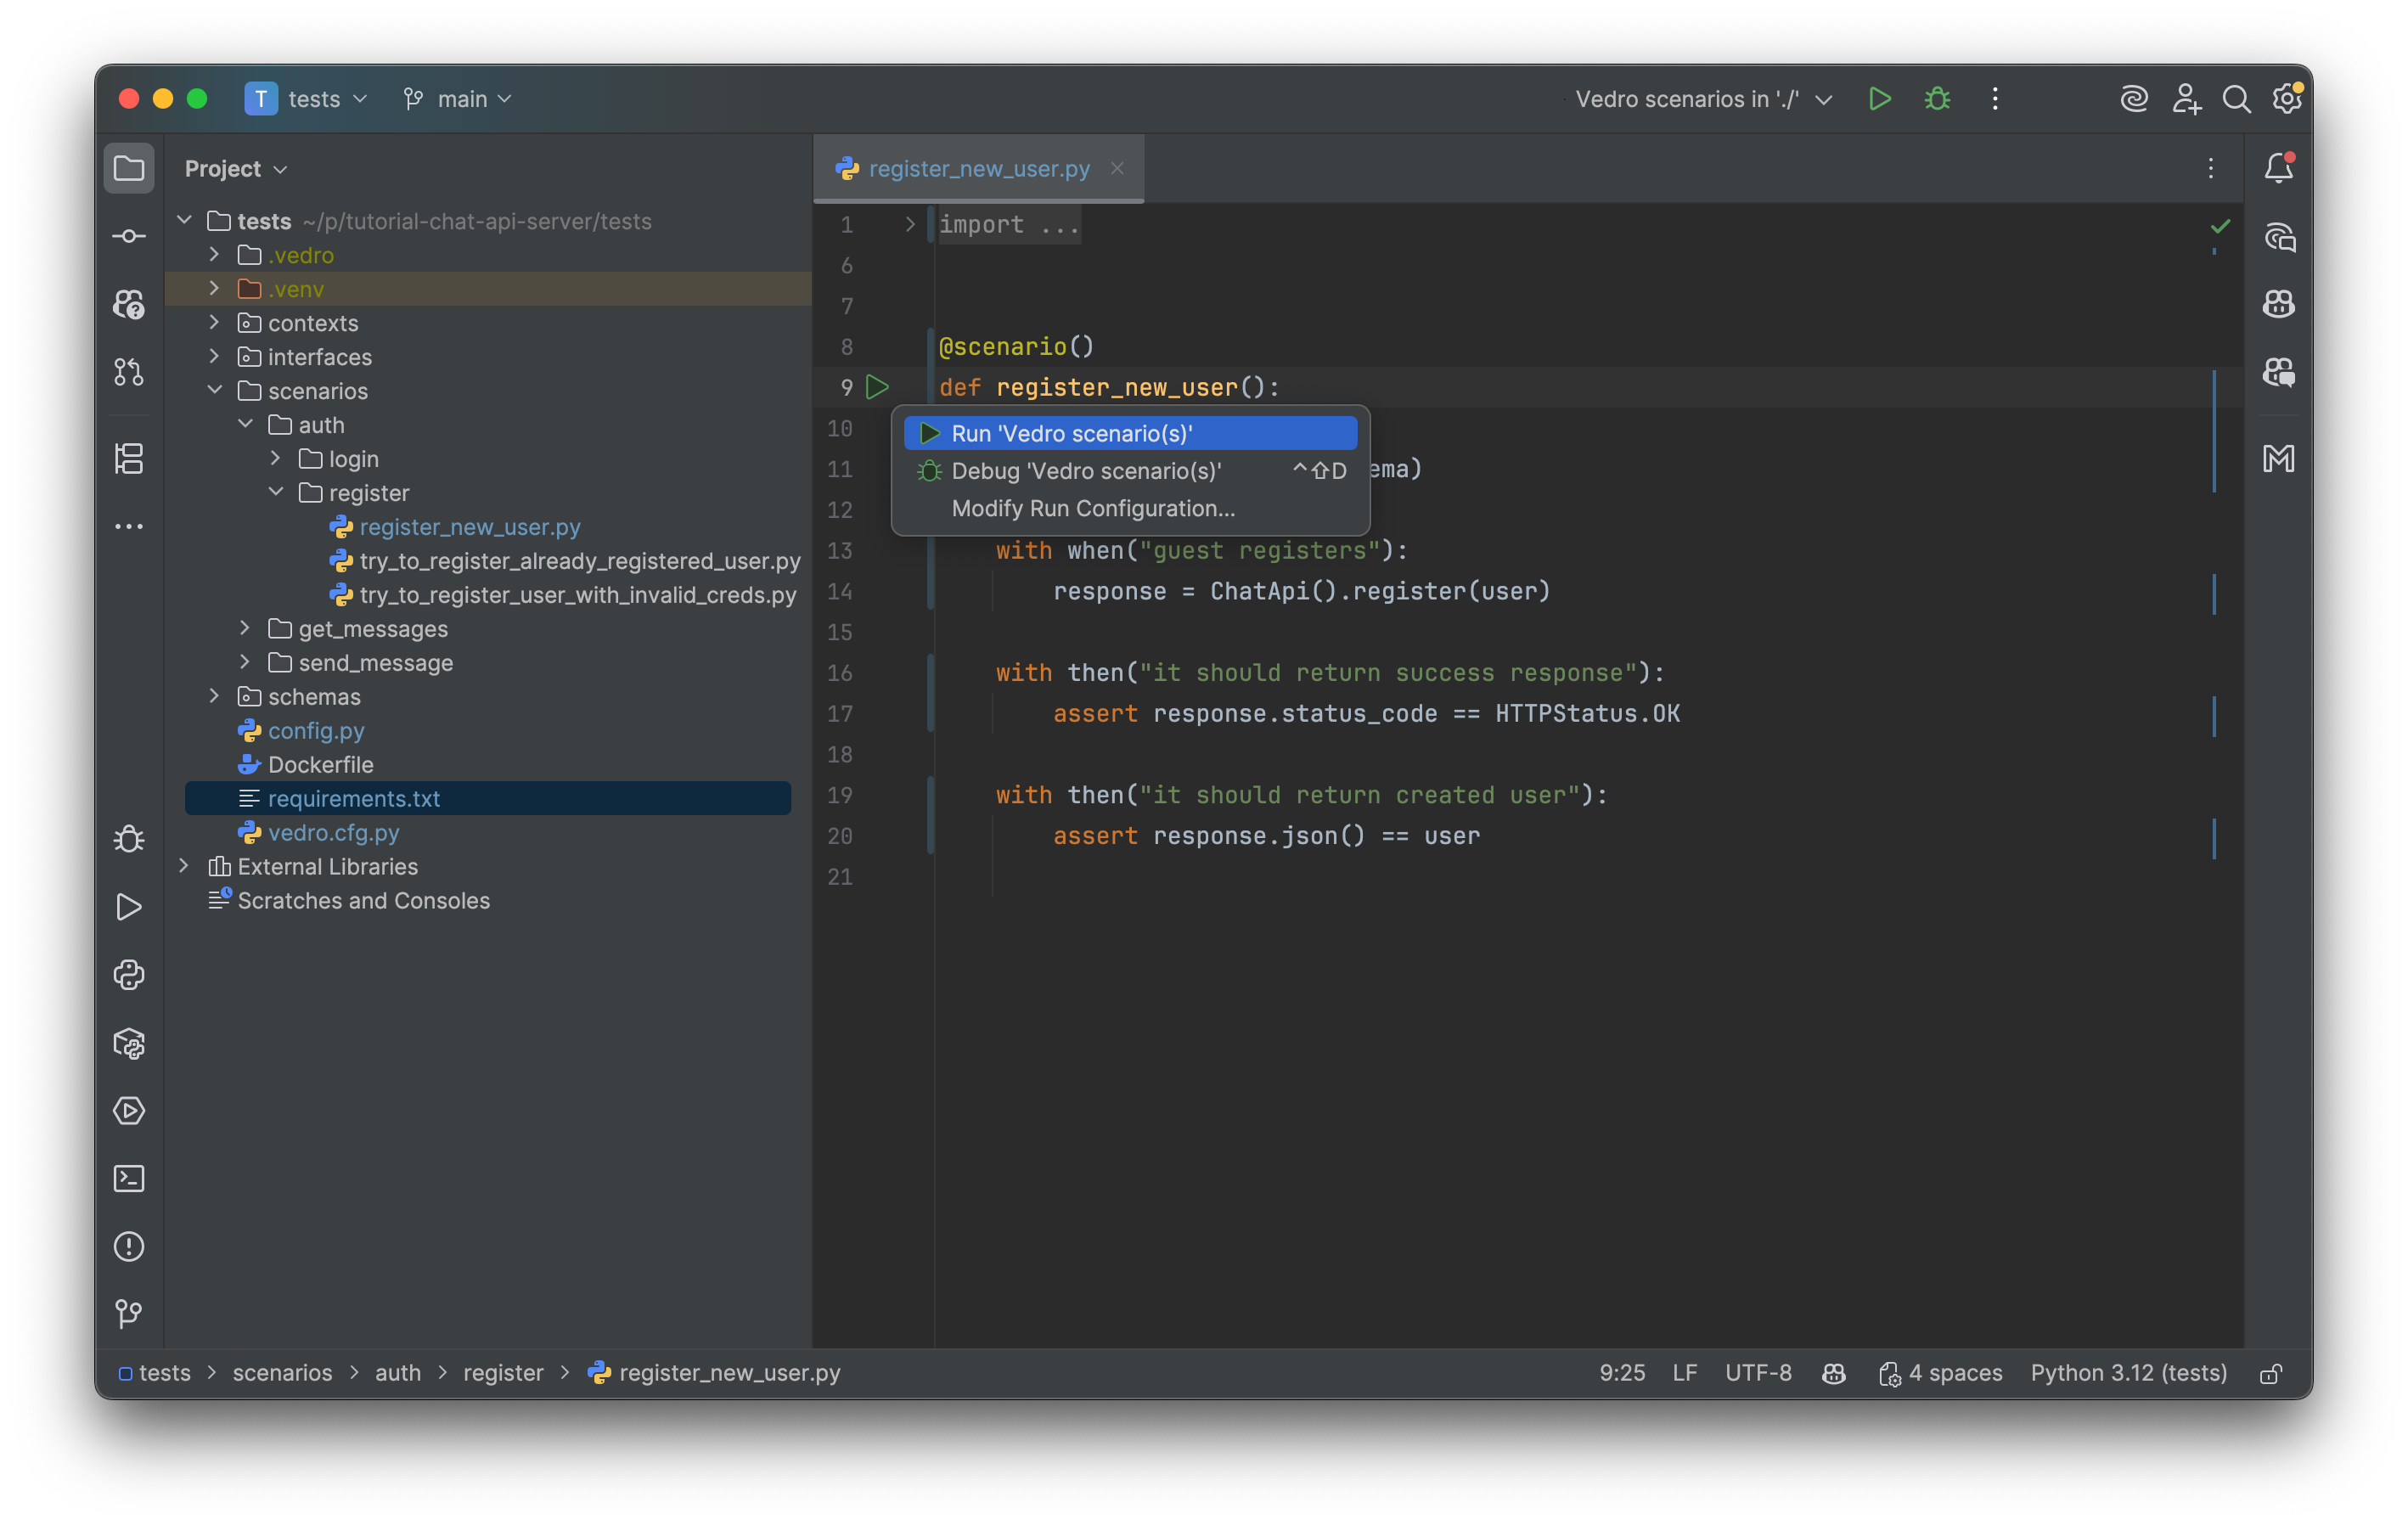The image size is (2408, 1525).
Task: Switch to register_new_user.py editor tab
Action: click(978, 169)
